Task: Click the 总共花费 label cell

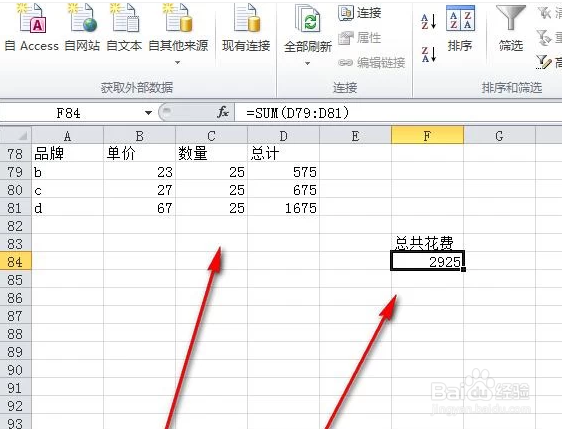Action: [x=427, y=243]
